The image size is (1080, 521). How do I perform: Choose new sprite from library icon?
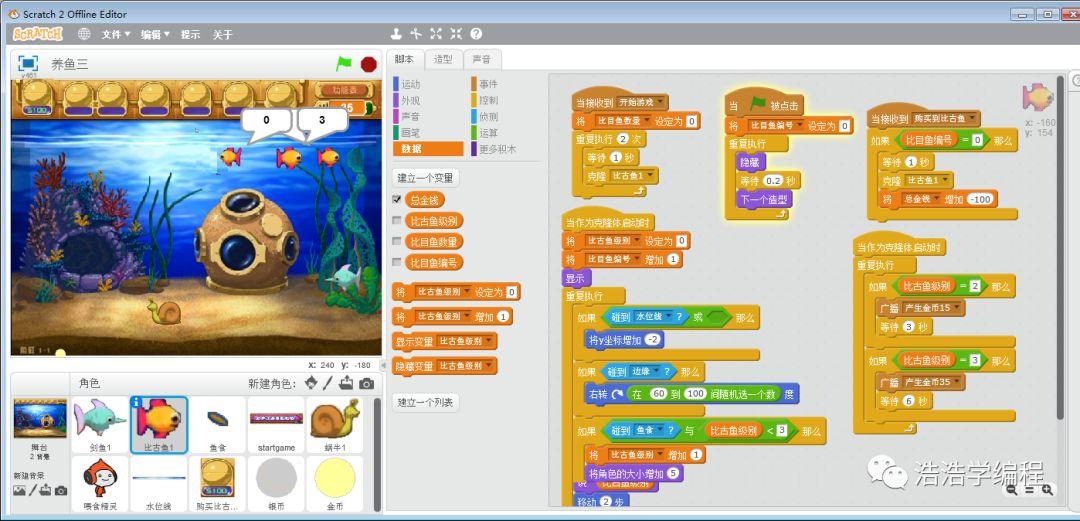point(311,383)
